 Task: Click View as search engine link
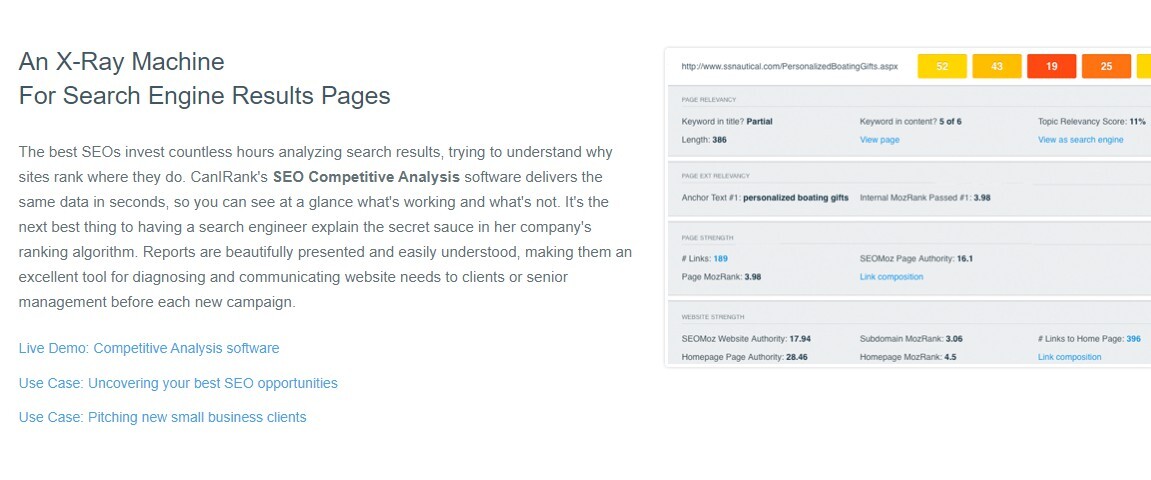(1081, 139)
